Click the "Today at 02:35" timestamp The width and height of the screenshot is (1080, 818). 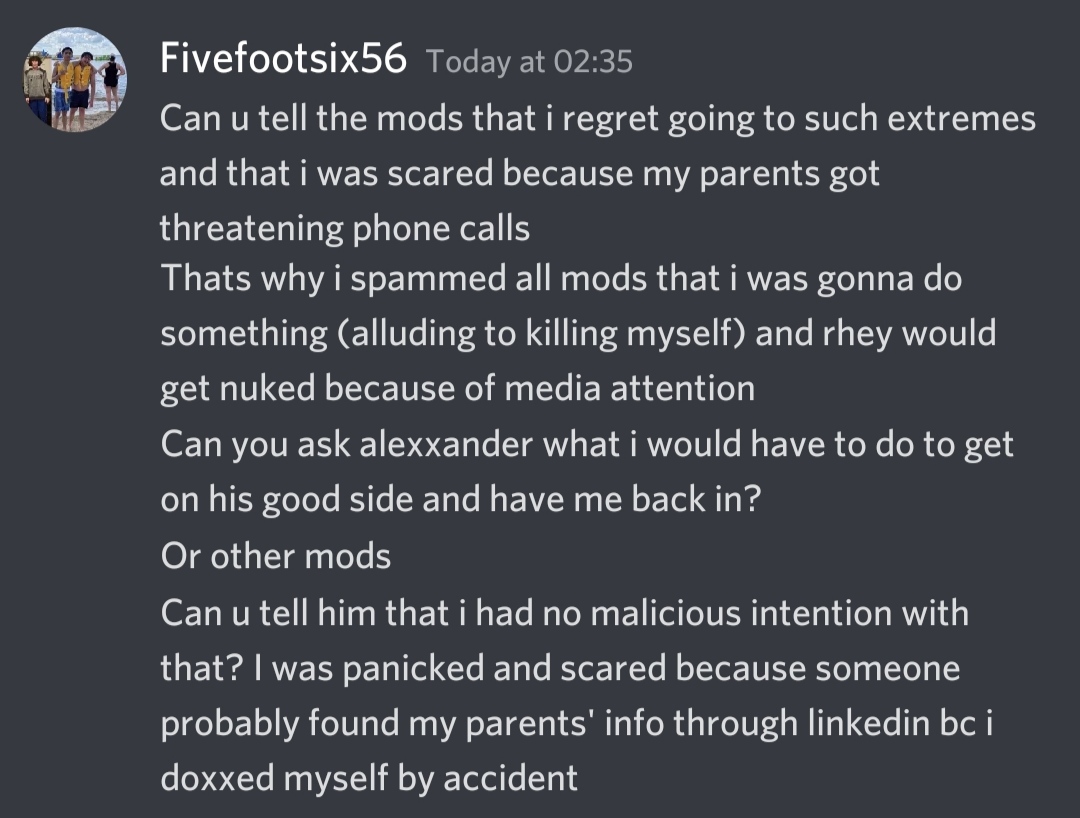click(529, 62)
